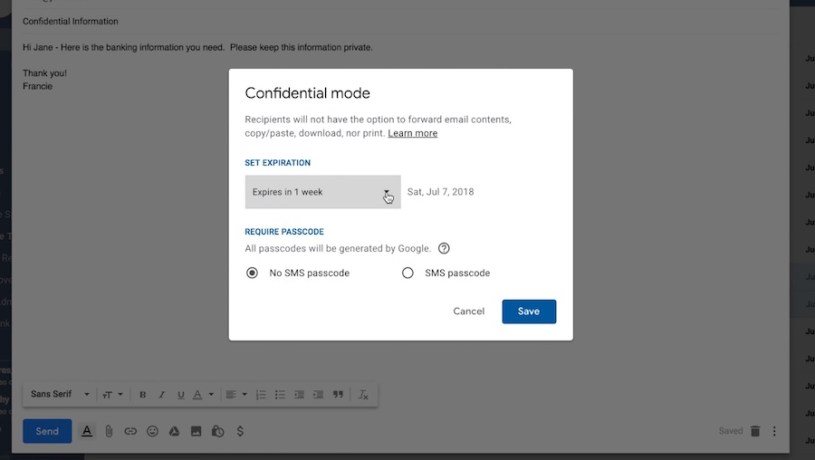Cancel the Confidential mode dialog
The image size is (815, 460).
(x=468, y=311)
